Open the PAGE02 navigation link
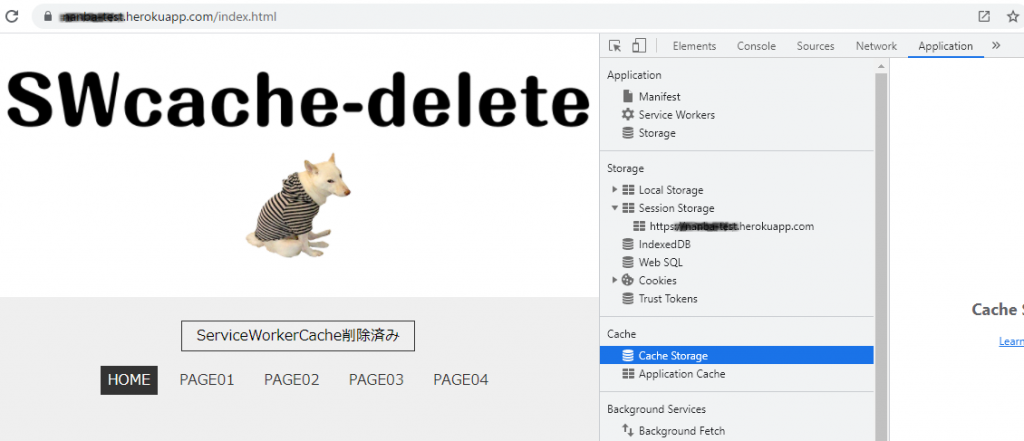 [x=291, y=380]
